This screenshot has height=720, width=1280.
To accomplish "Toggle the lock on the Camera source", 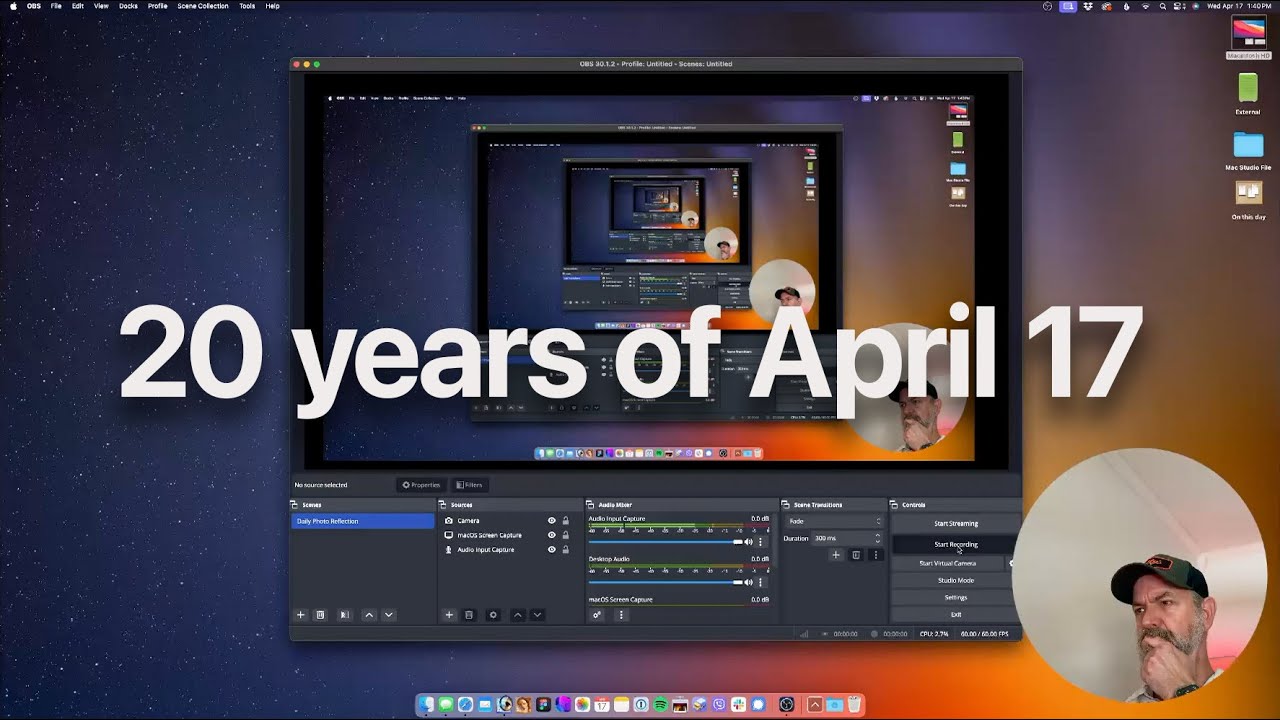I will tap(565, 521).
